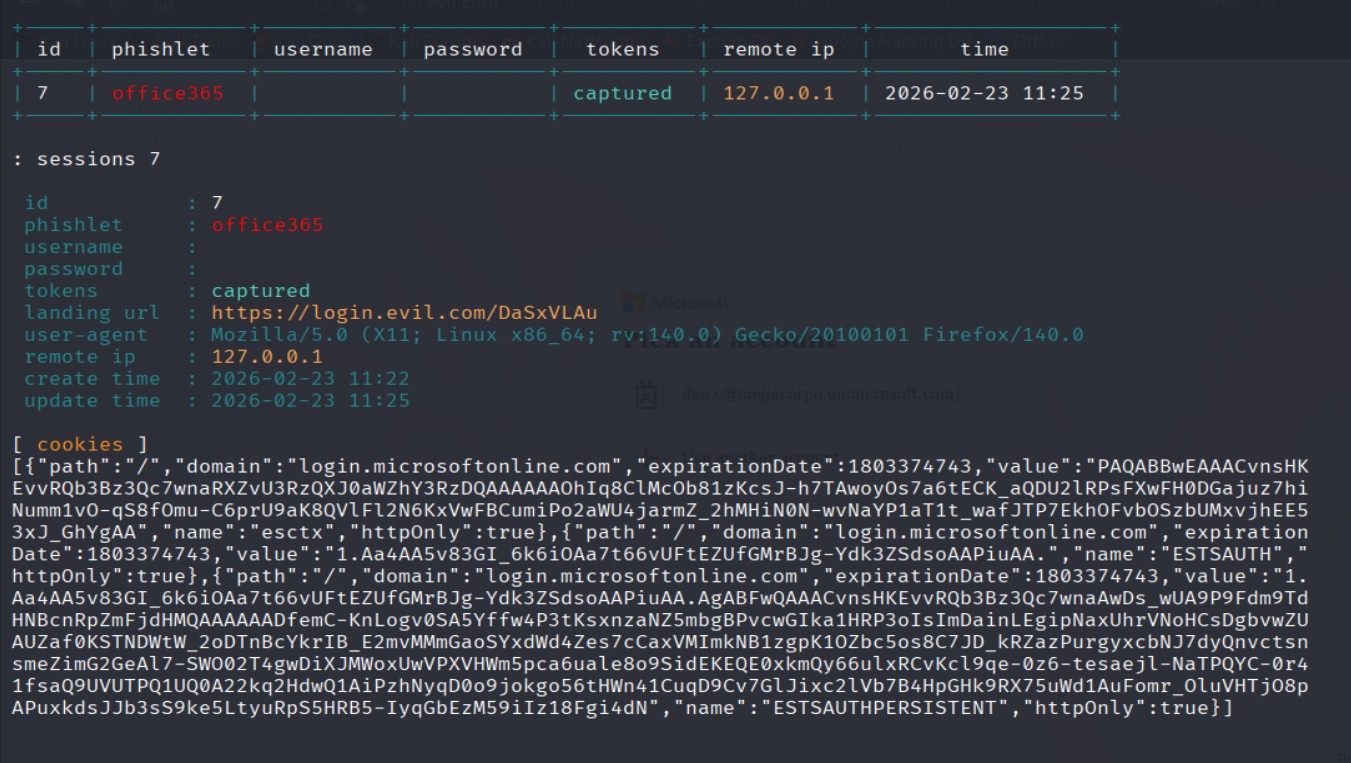This screenshot has height=763, width=1351.
Task: Click the avatar icon beside the dan.c account
Action: 646,395
